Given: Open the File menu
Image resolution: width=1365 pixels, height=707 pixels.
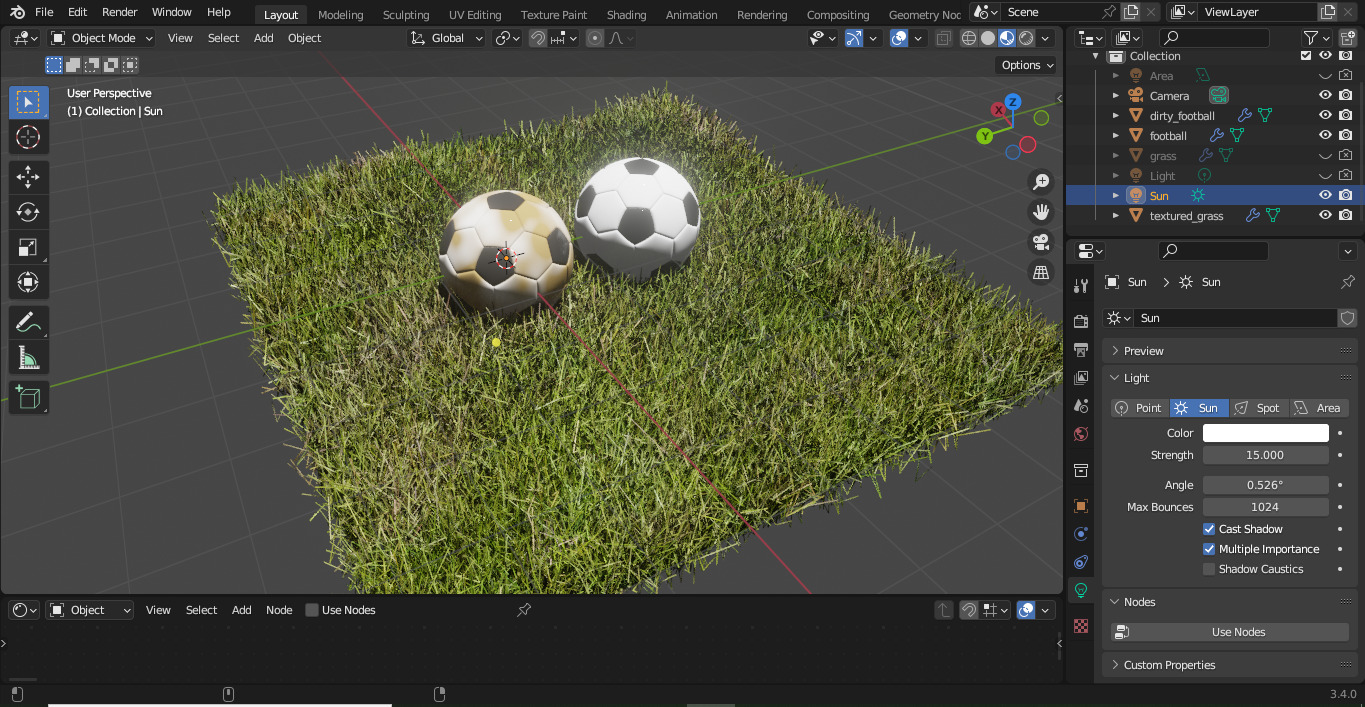Looking at the screenshot, I should (x=44, y=12).
